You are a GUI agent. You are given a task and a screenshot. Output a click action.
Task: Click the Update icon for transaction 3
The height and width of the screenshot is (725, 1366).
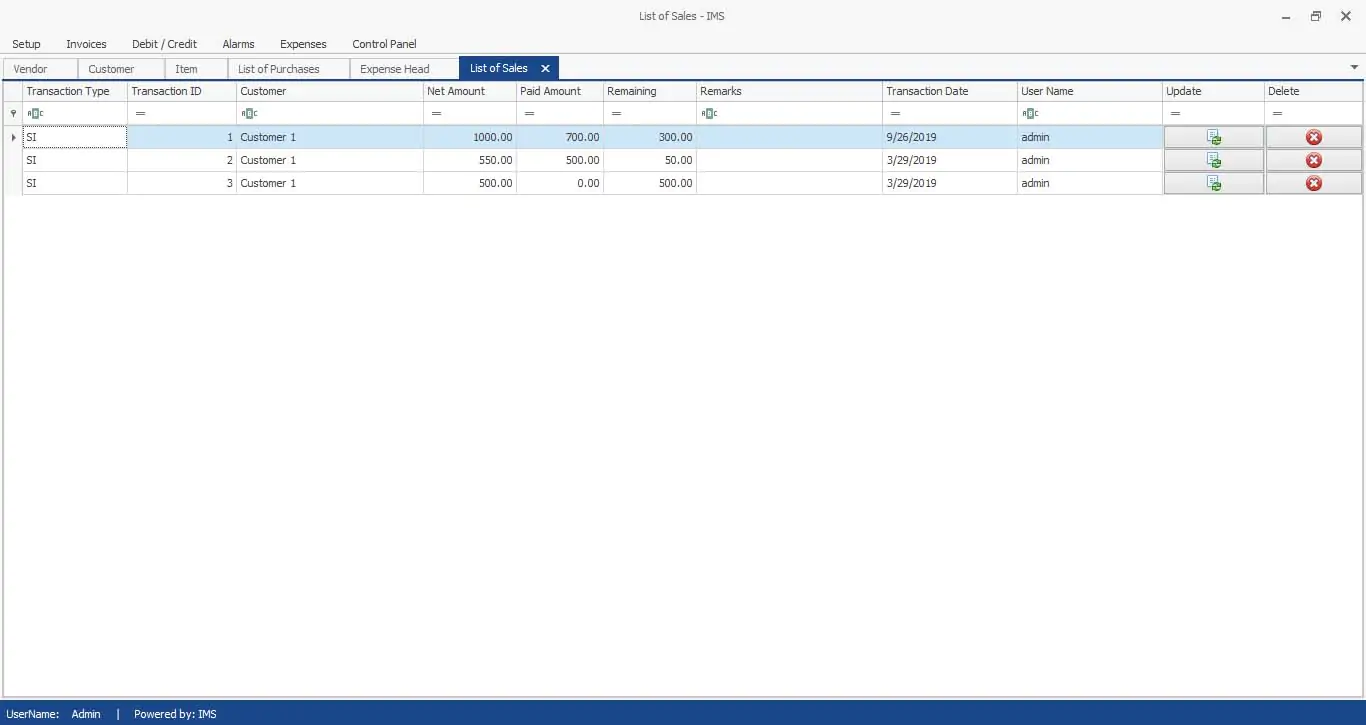click(1213, 183)
